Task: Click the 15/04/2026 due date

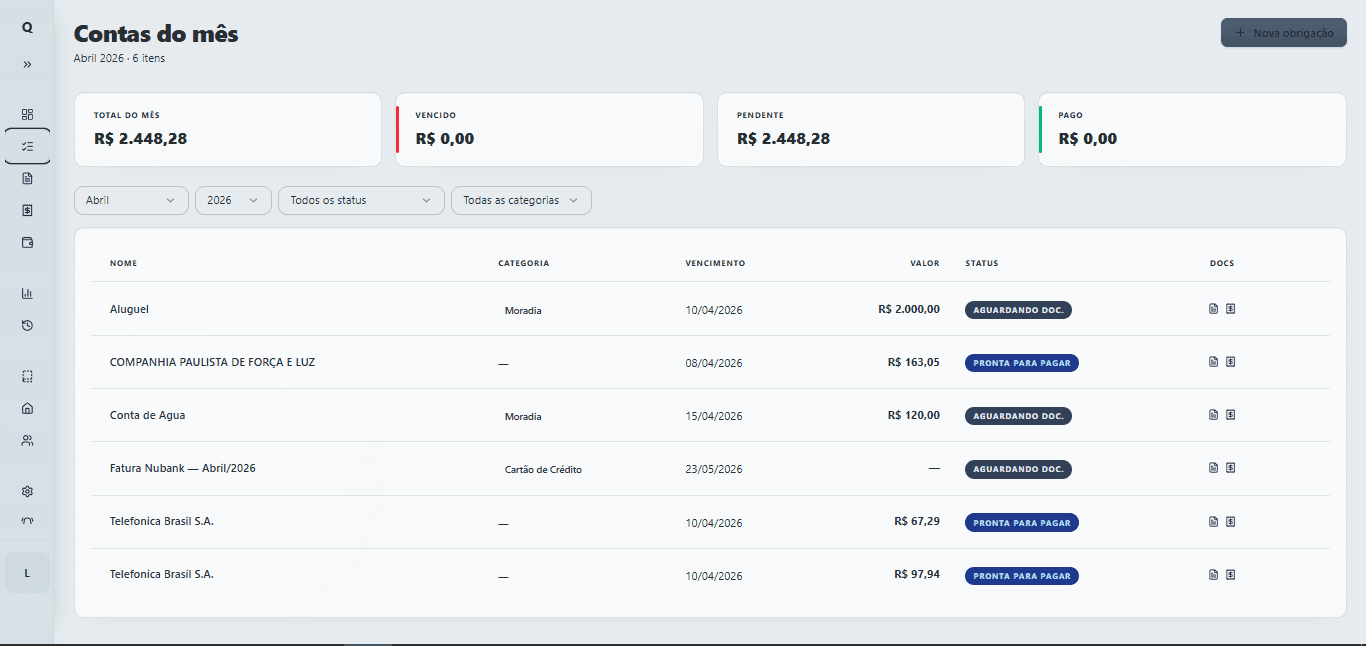Action: coord(714,416)
